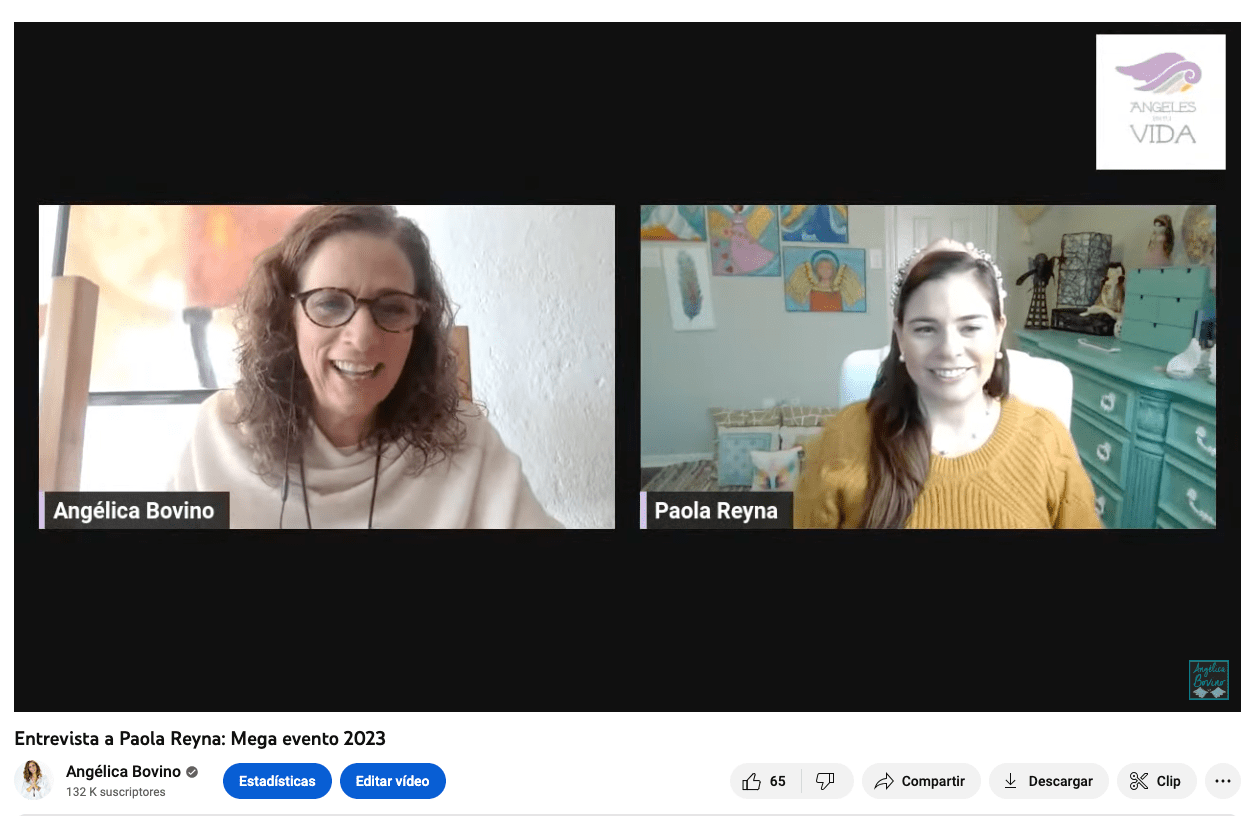
Task: Share the video with Compartir
Action: pyautogui.click(x=920, y=781)
